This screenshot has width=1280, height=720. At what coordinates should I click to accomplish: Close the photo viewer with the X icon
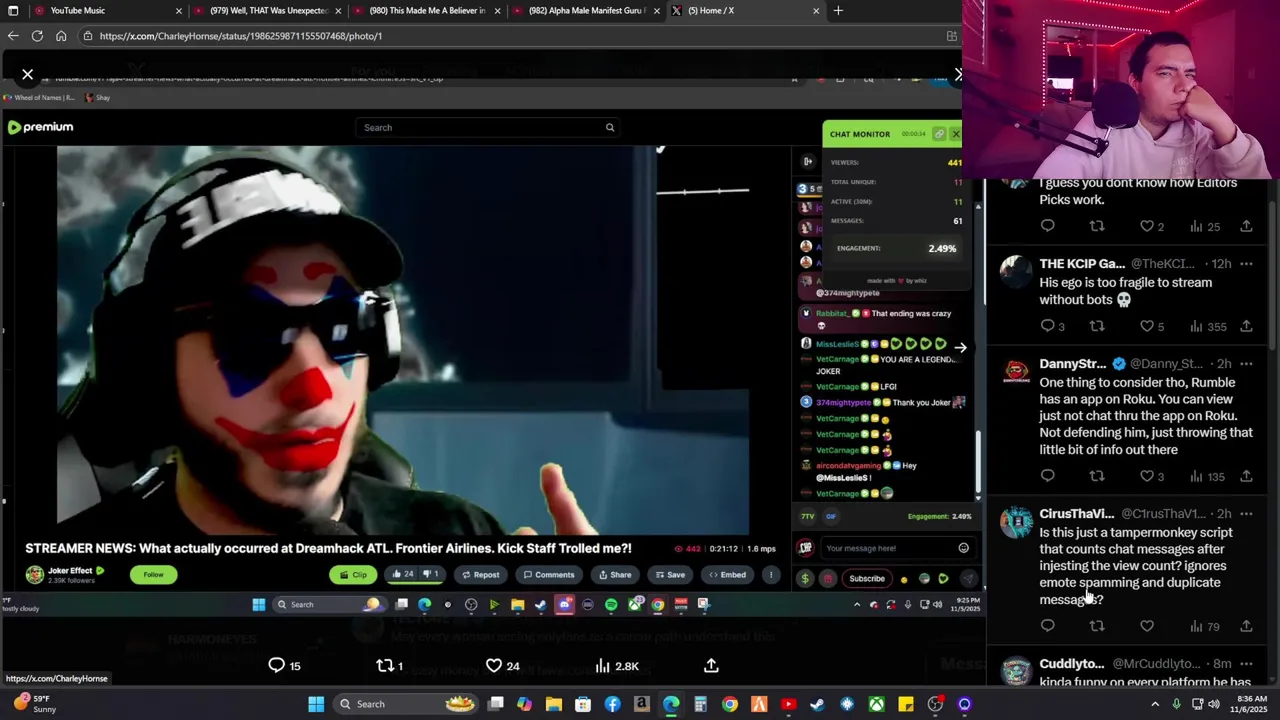point(28,75)
